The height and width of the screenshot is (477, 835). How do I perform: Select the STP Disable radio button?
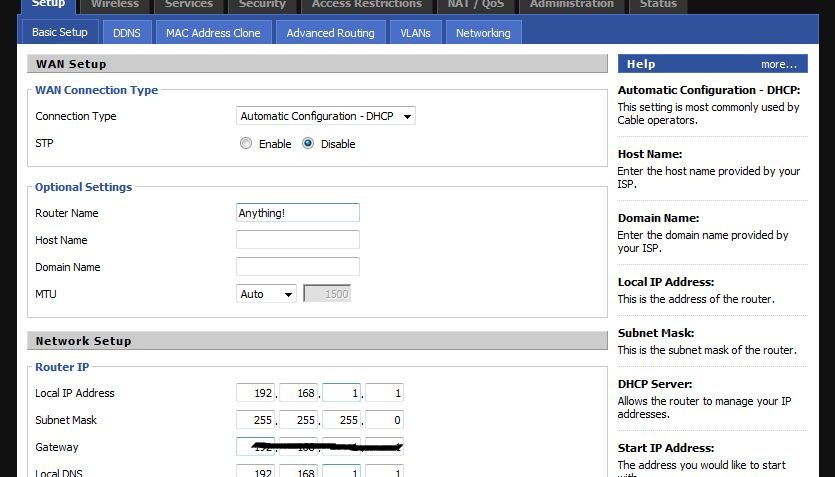click(308, 144)
